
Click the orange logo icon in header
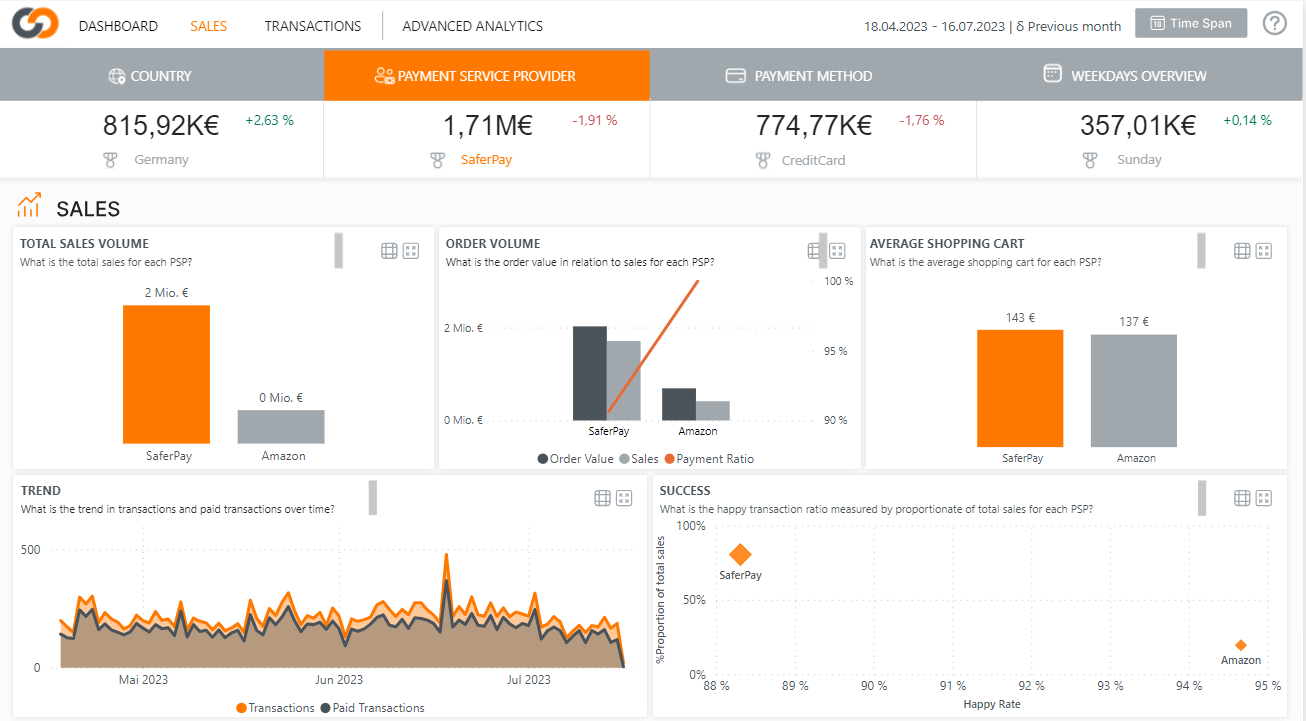click(35, 24)
